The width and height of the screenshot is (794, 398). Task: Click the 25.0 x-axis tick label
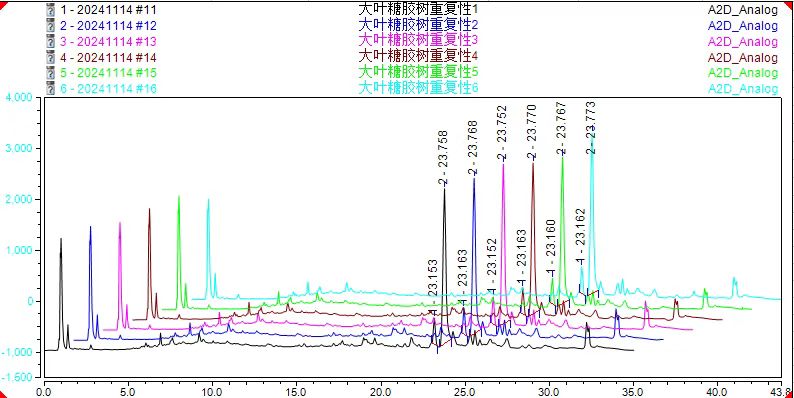point(464,391)
